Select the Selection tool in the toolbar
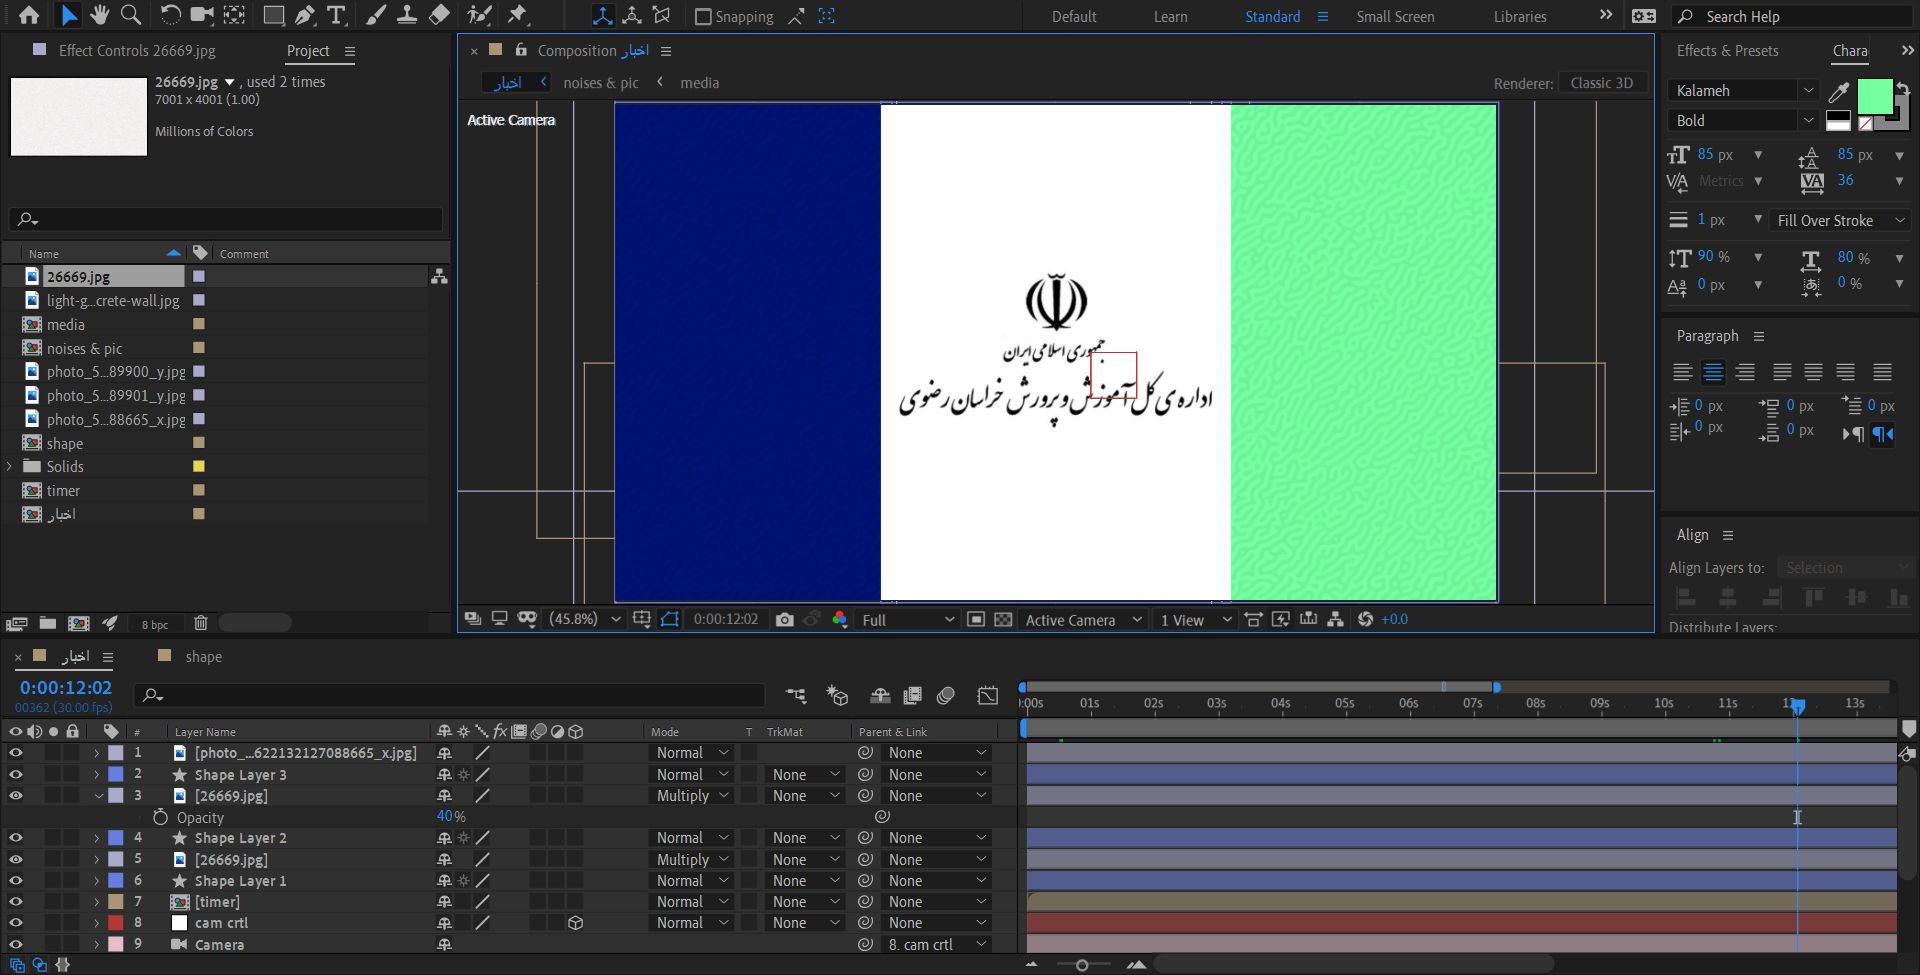This screenshot has width=1920, height=975. click(70, 15)
